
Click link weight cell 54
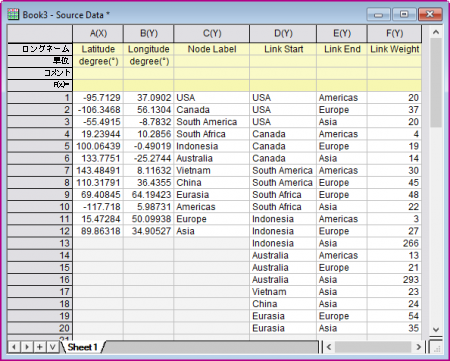pyautogui.click(x=394, y=316)
